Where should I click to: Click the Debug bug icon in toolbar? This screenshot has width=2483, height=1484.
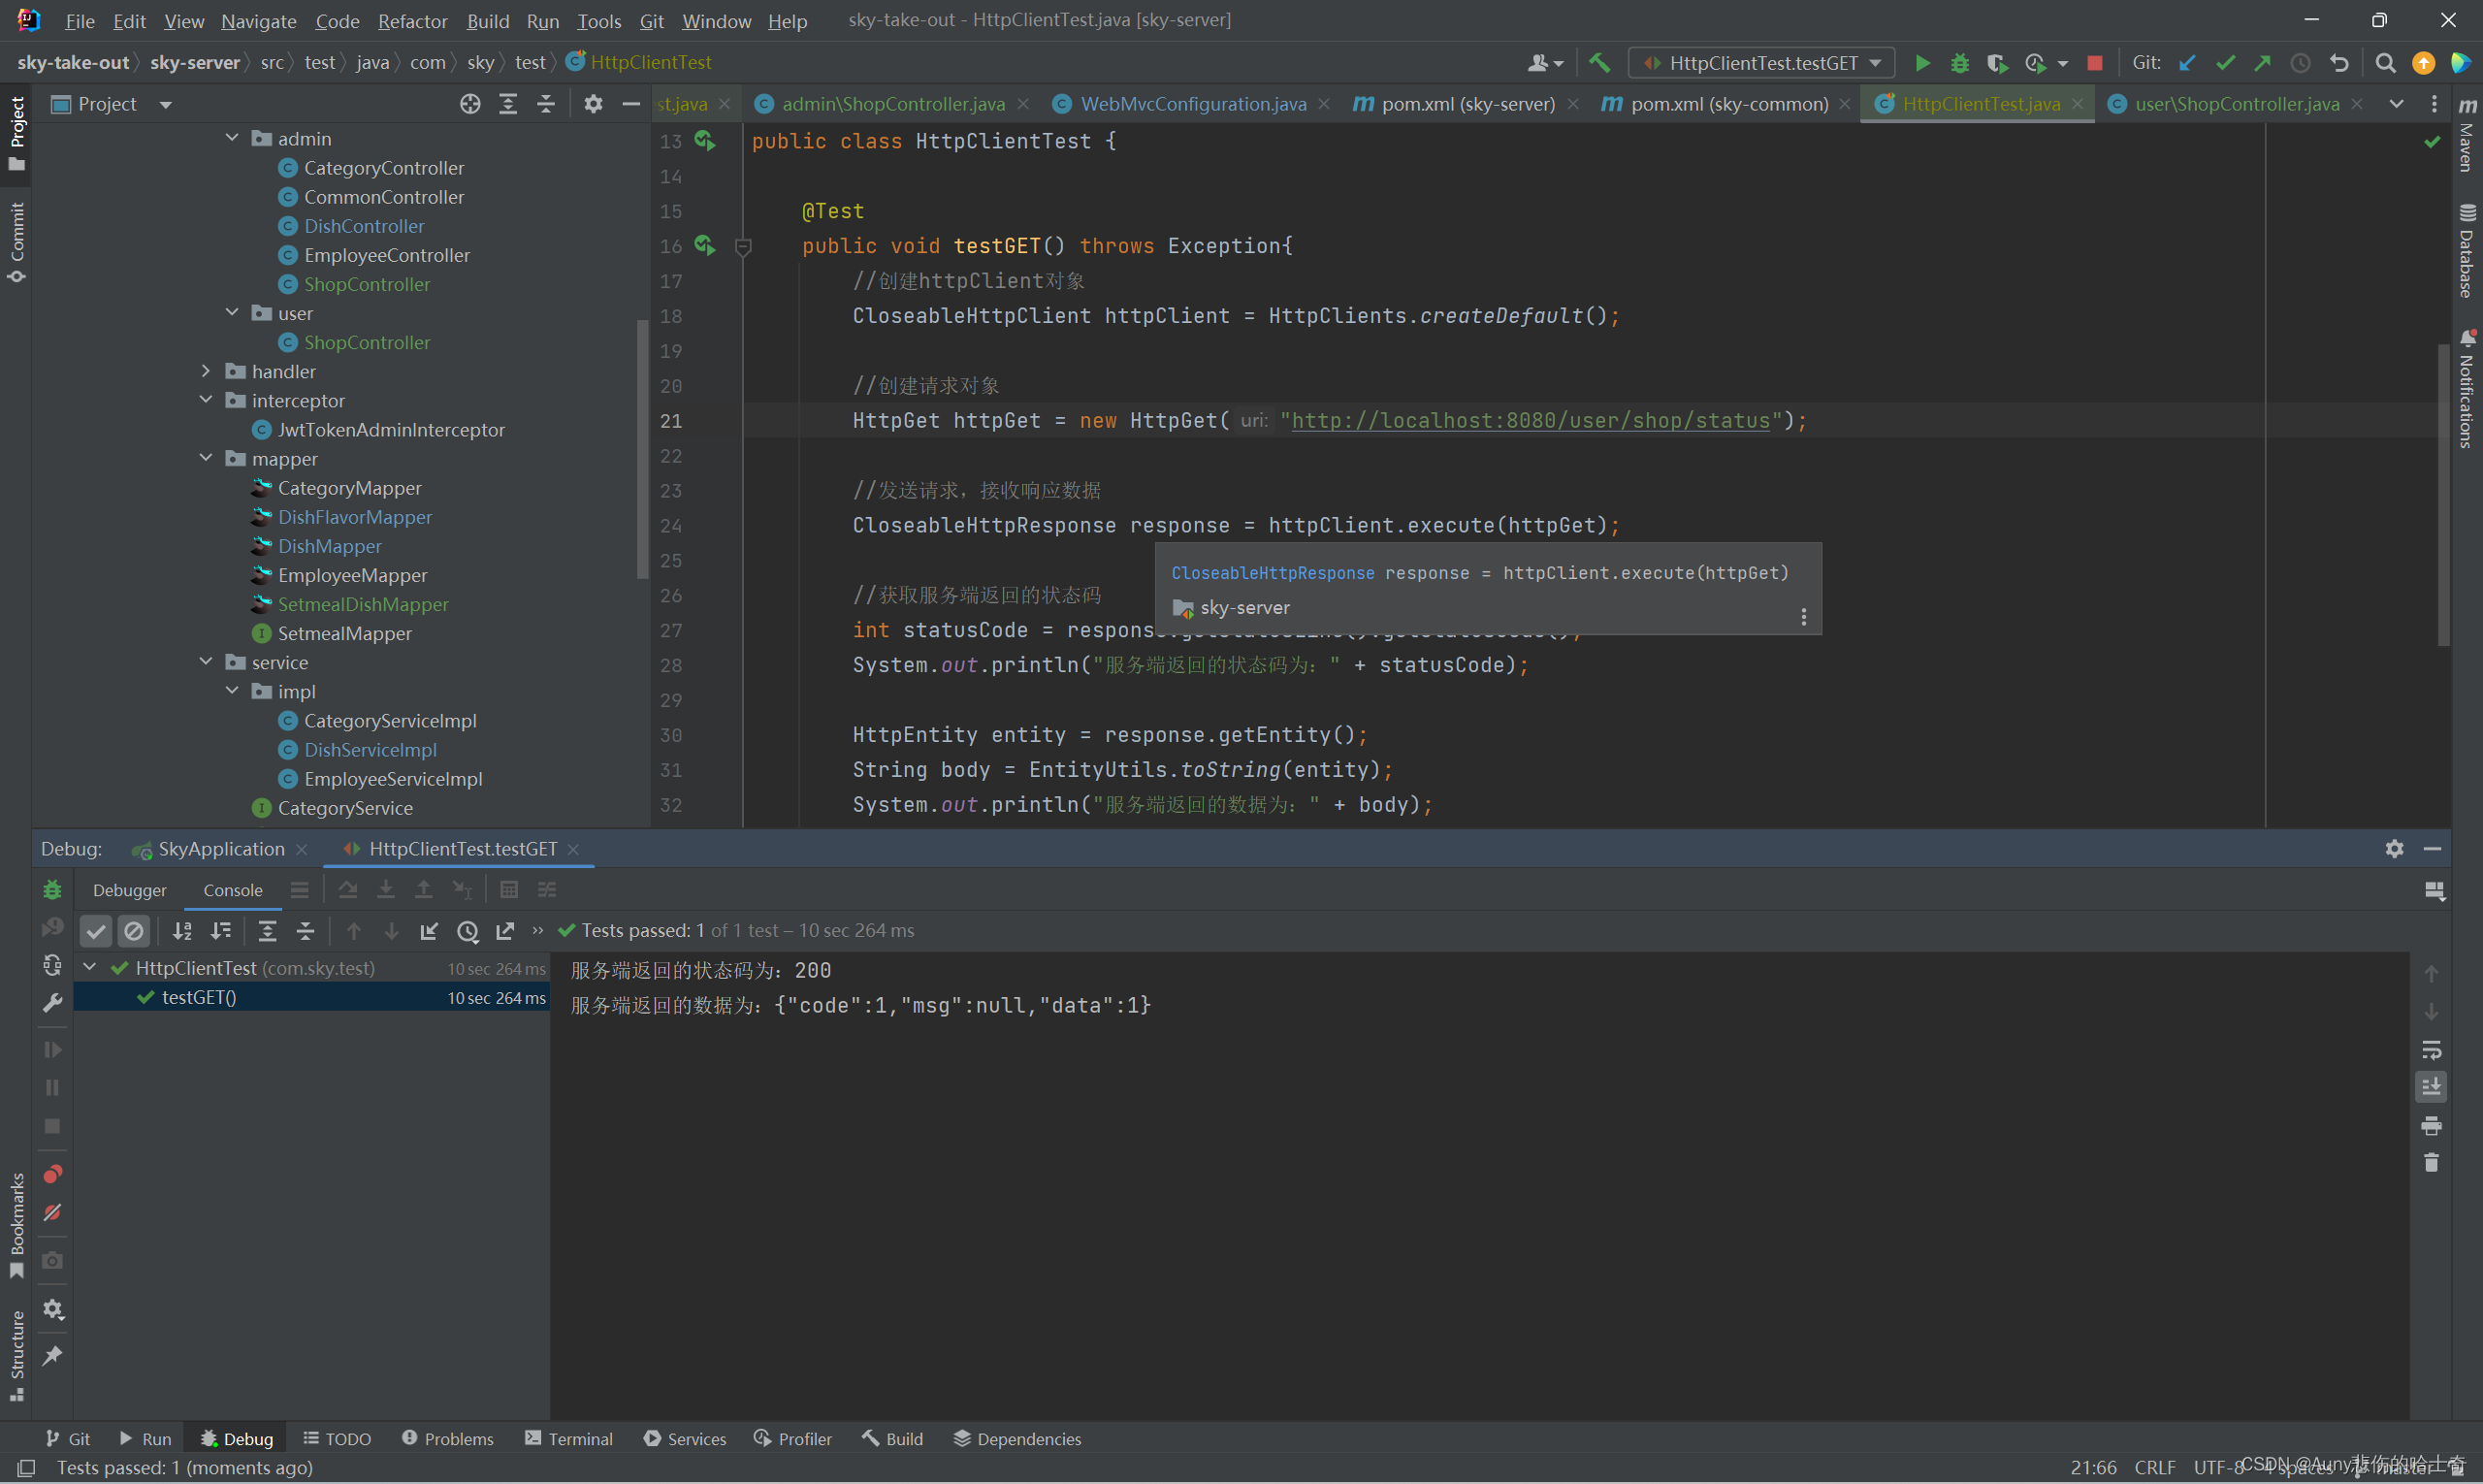pyautogui.click(x=1960, y=63)
